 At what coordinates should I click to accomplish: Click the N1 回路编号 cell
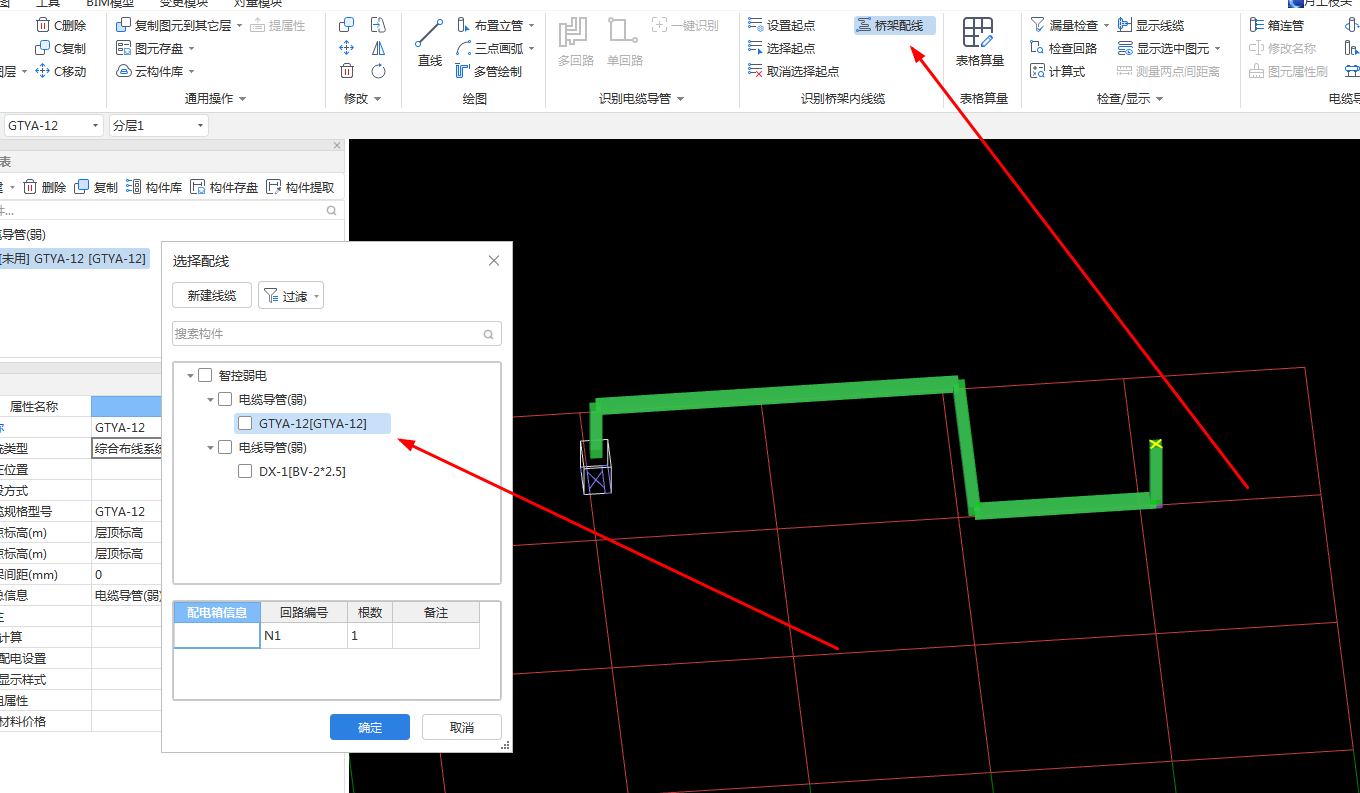point(303,636)
